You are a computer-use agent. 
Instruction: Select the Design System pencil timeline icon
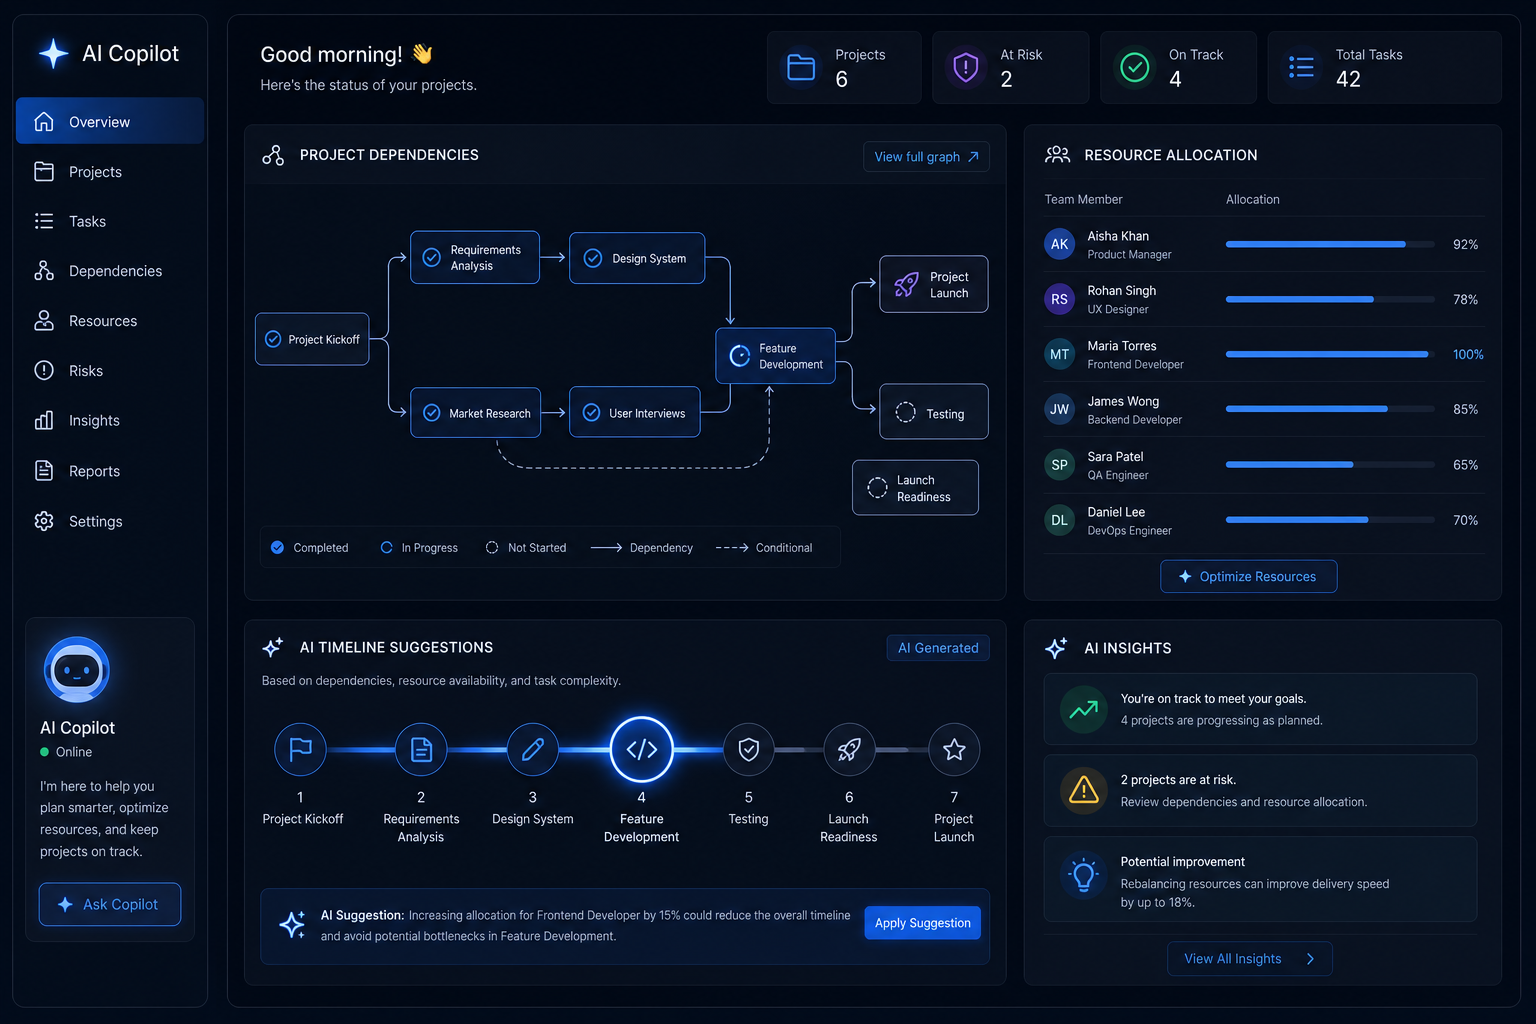(x=533, y=749)
